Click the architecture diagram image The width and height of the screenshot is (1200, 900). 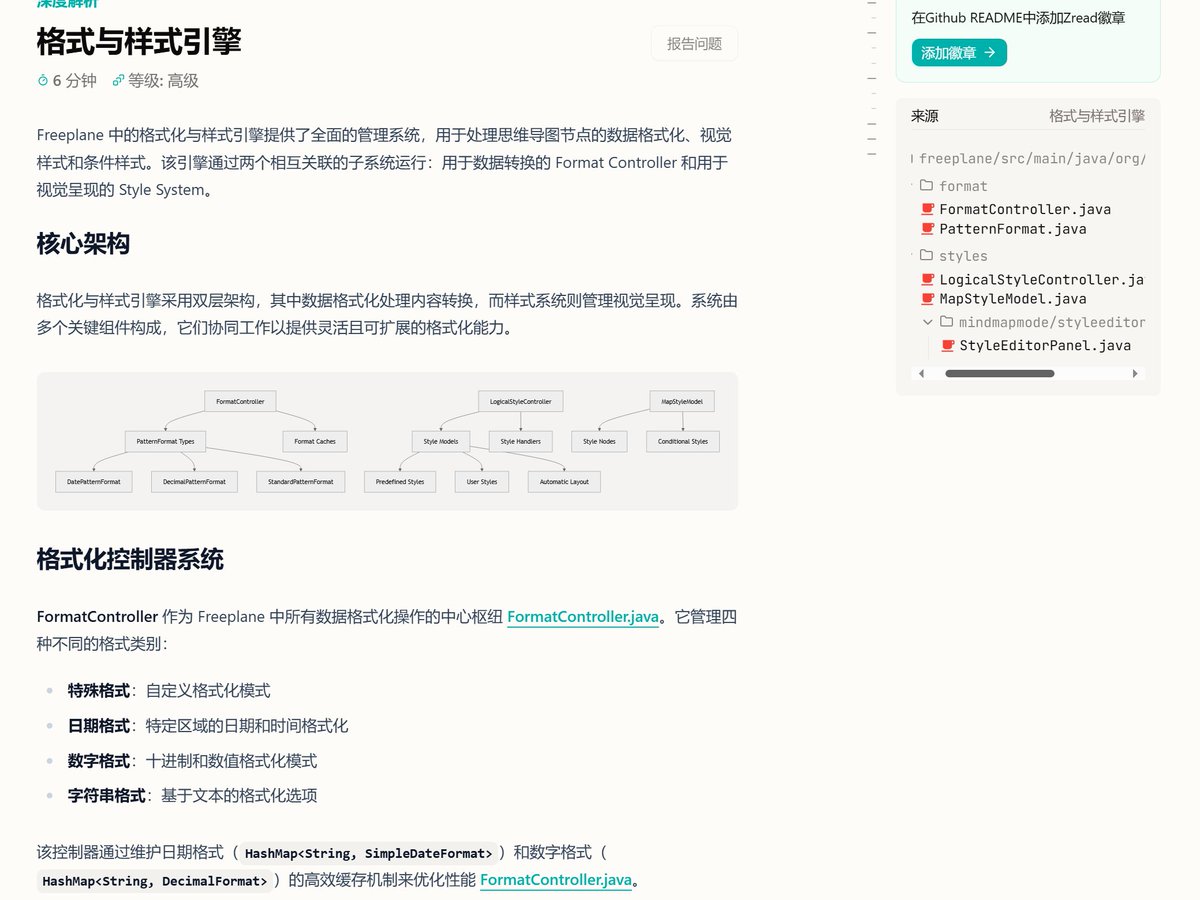387,441
